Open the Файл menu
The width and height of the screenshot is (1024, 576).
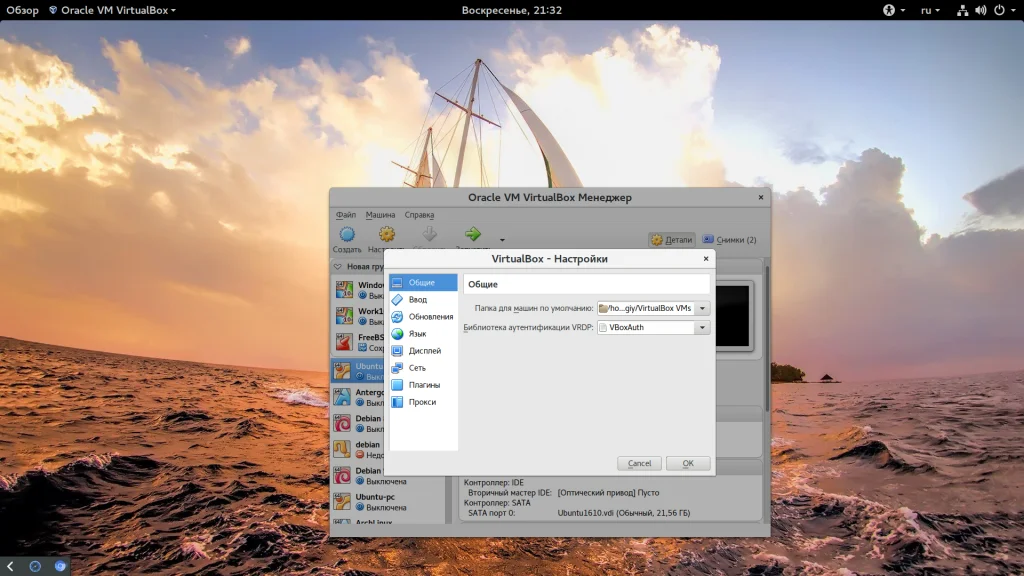(346, 215)
